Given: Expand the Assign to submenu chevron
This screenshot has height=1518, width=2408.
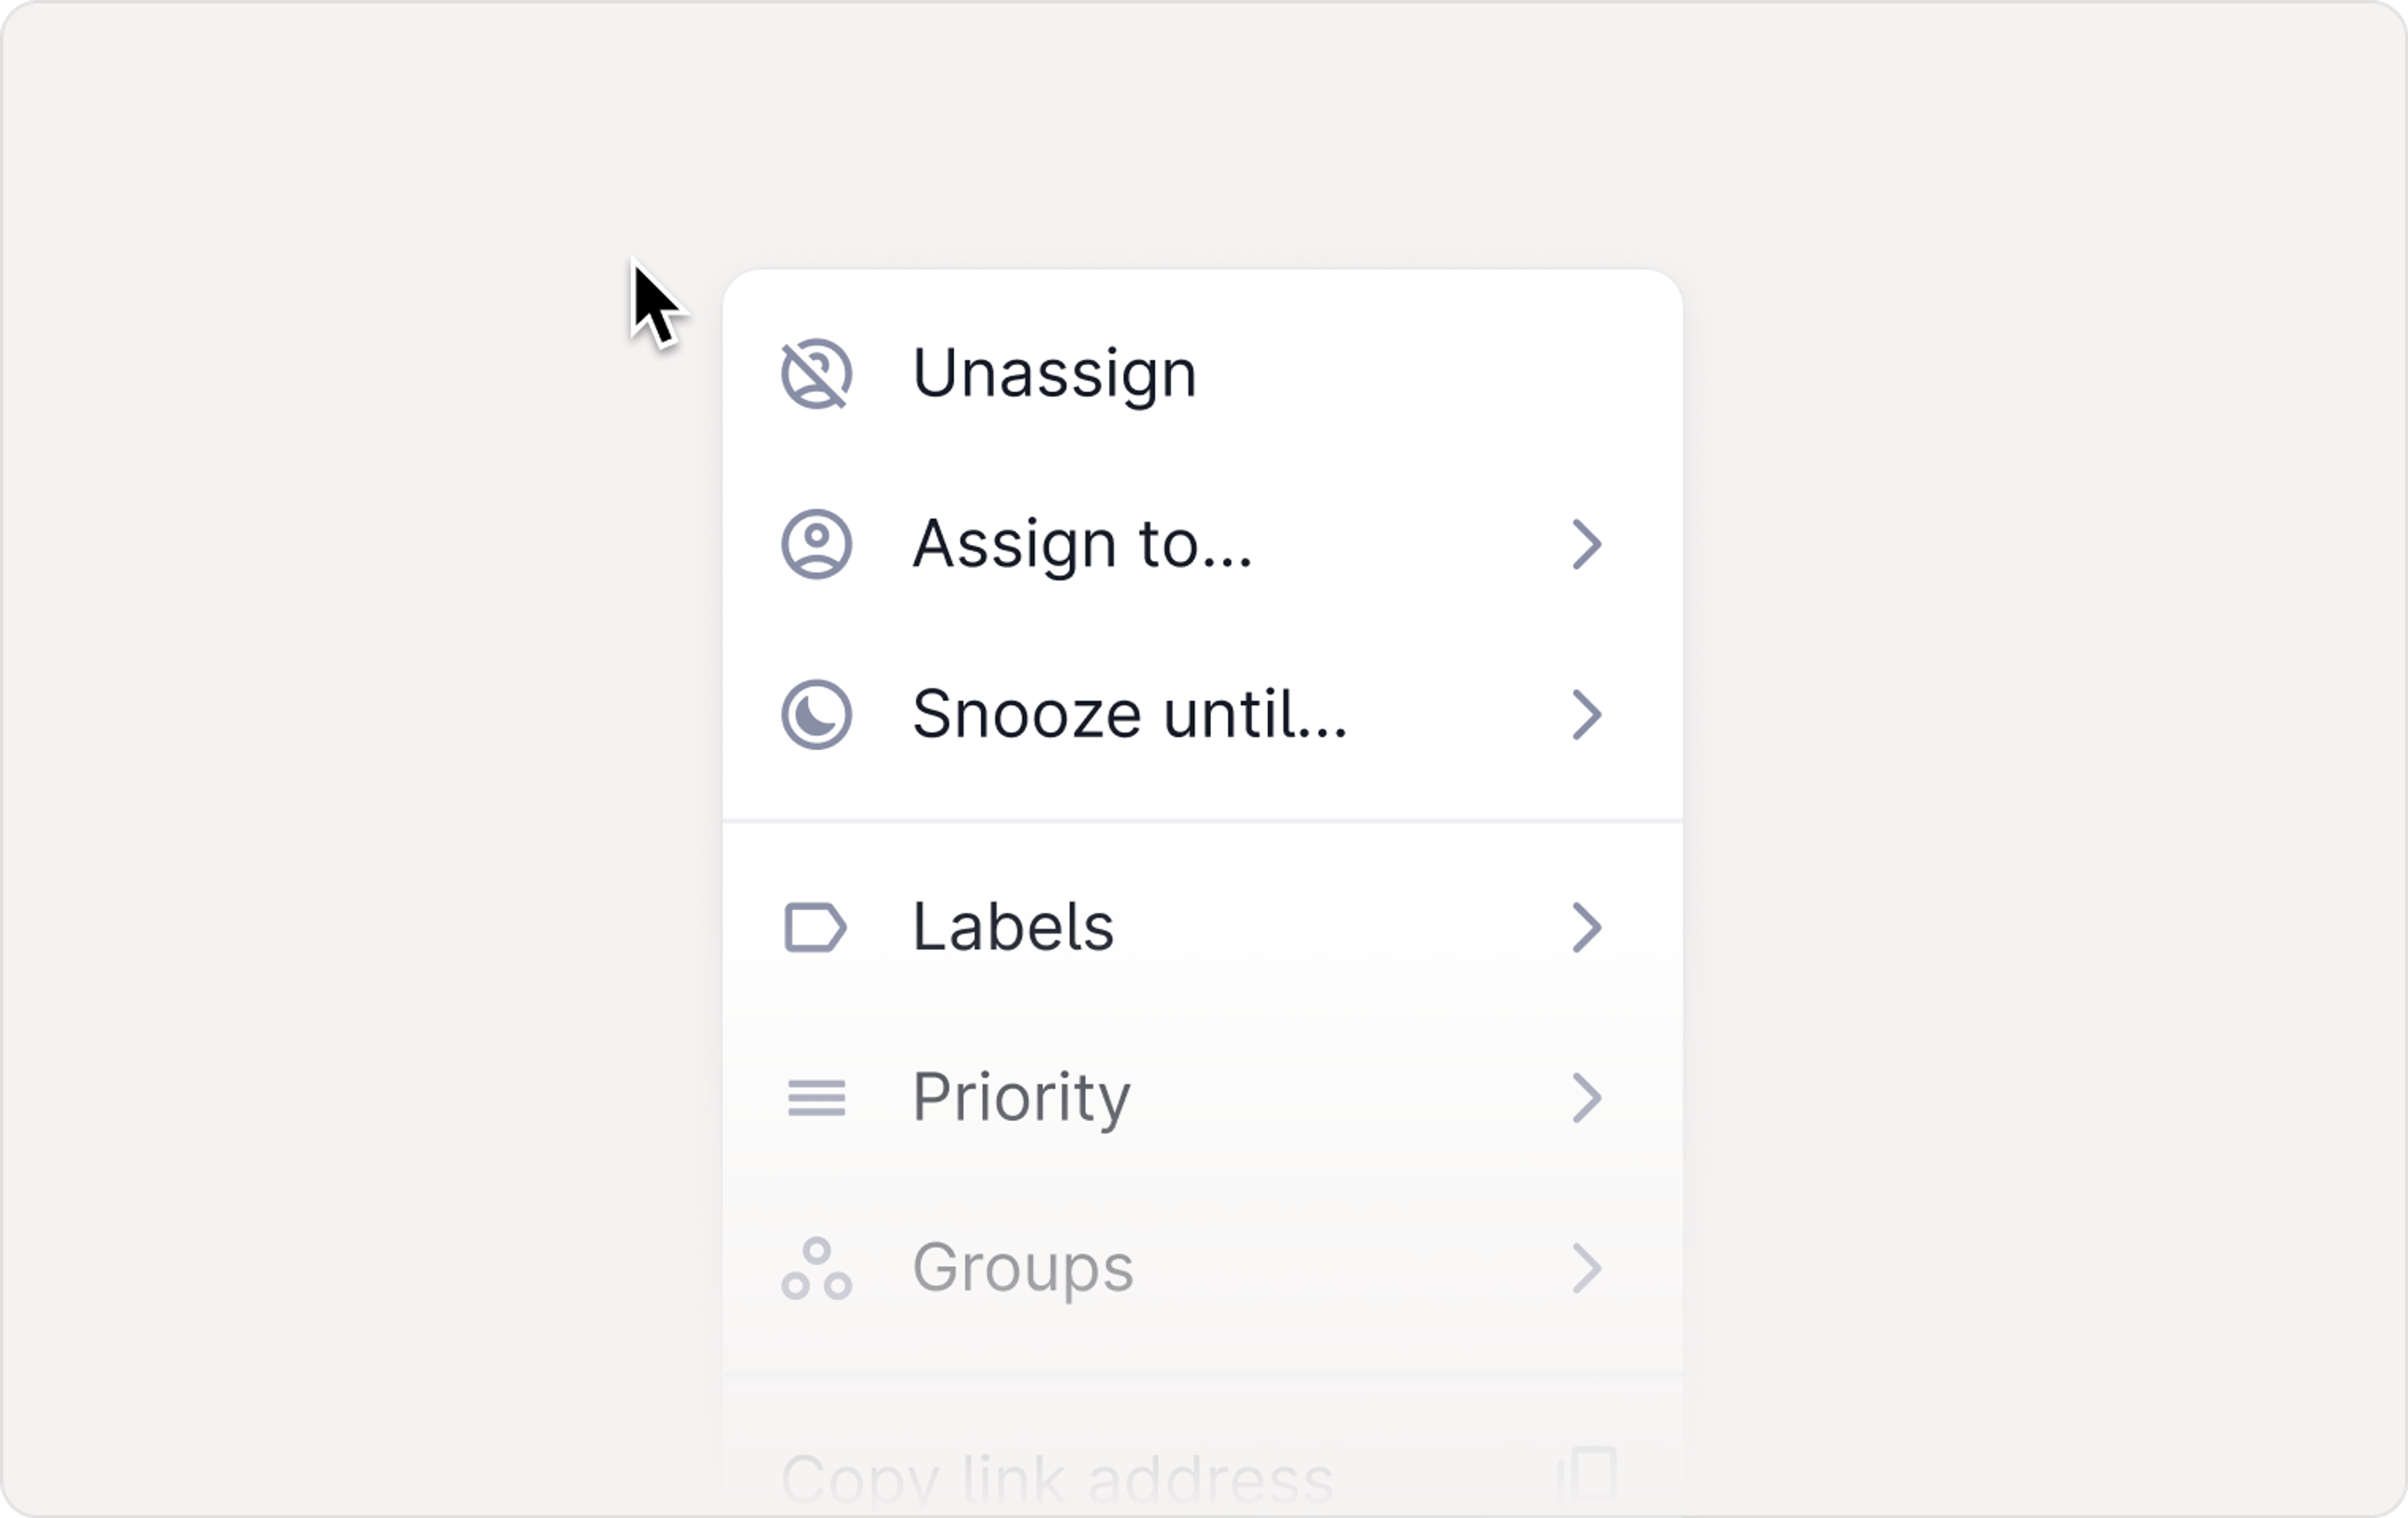Looking at the screenshot, I should coord(1589,543).
